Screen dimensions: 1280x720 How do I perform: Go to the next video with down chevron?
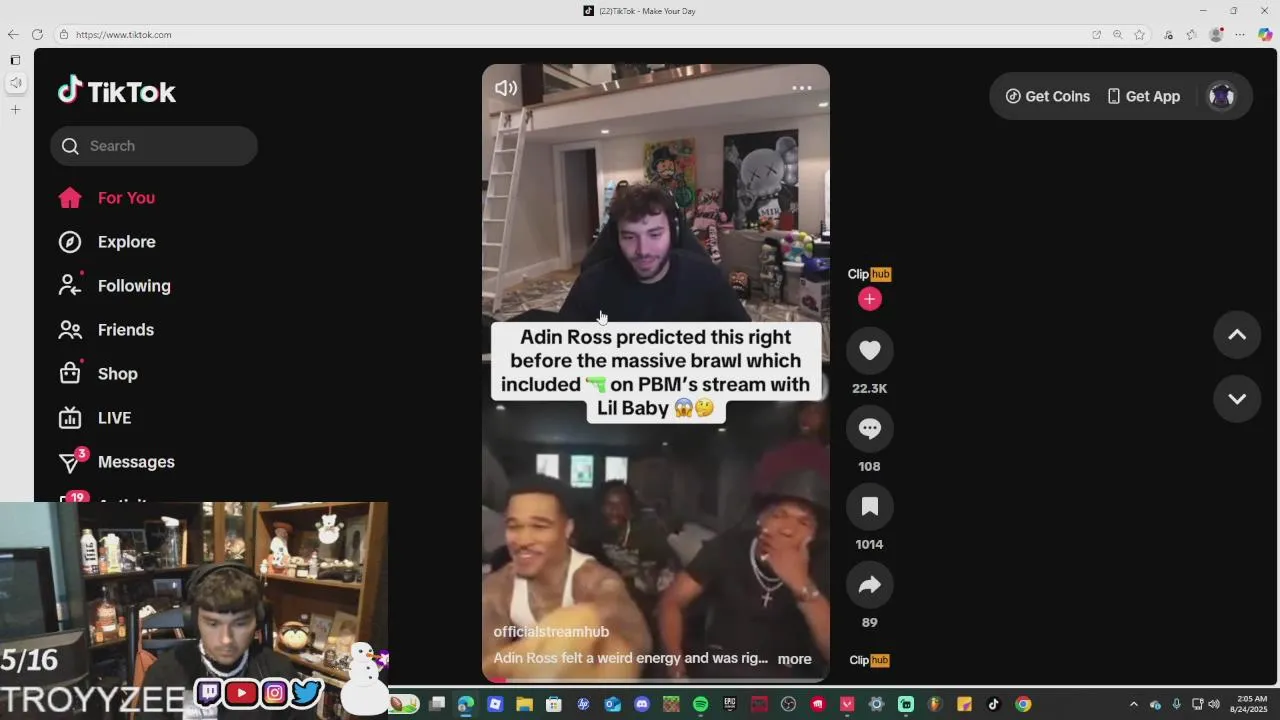coord(1237,399)
